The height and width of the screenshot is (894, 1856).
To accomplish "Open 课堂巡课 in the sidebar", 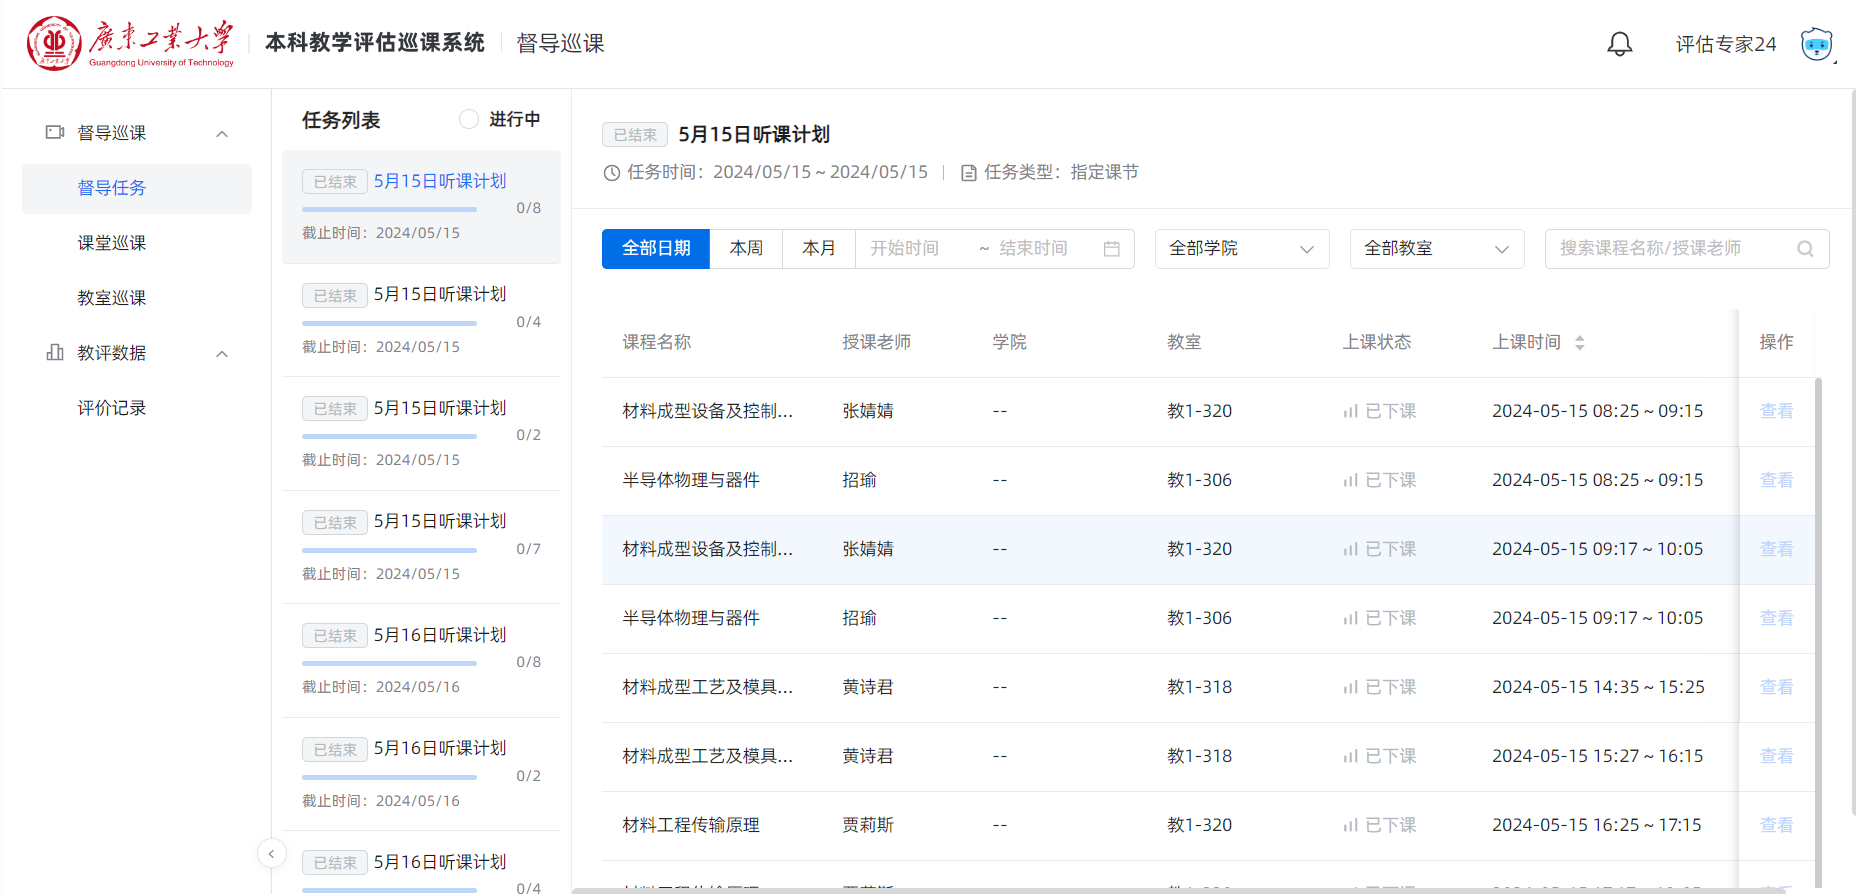I will [112, 243].
